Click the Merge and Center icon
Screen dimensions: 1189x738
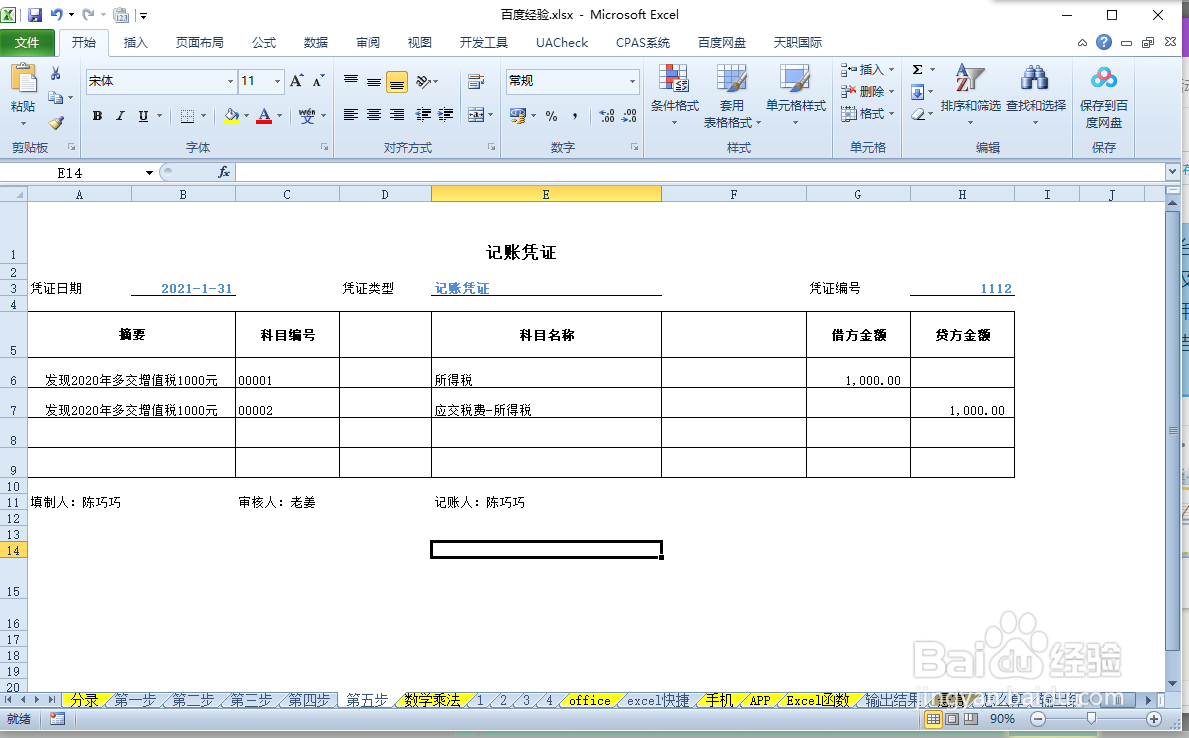476,115
